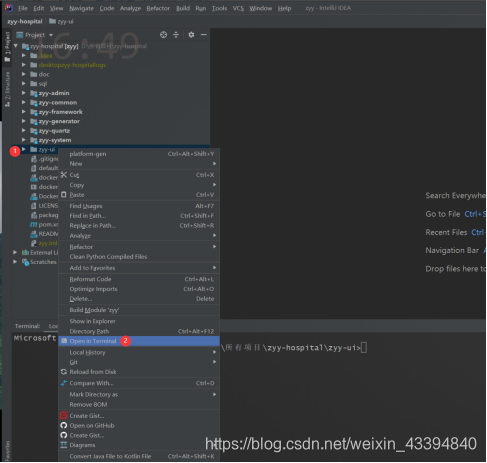Open the Refactor menu in menu bar
Viewport: 487px width, 463px height.
(x=158, y=8)
